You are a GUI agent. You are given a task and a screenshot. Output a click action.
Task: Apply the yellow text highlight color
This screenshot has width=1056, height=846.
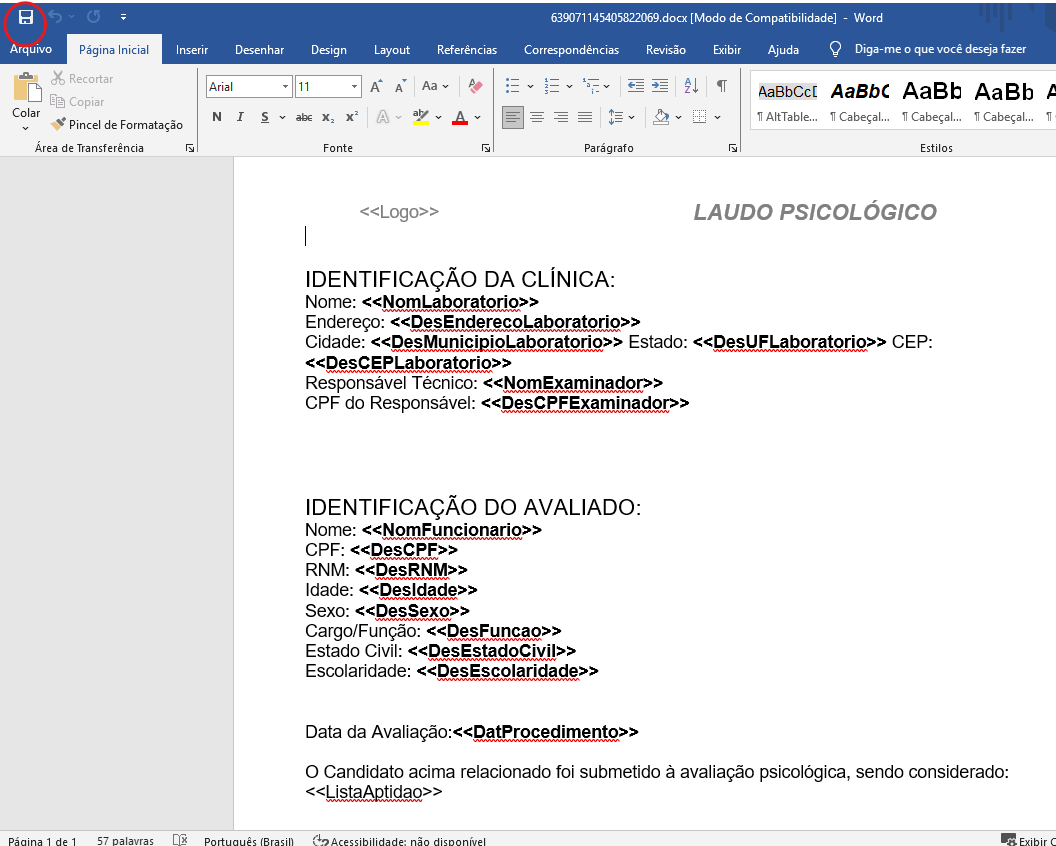[x=421, y=117]
